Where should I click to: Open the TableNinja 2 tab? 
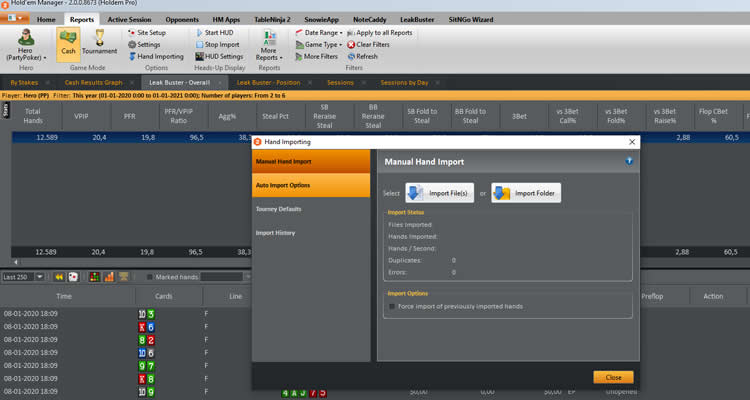click(272, 20)
